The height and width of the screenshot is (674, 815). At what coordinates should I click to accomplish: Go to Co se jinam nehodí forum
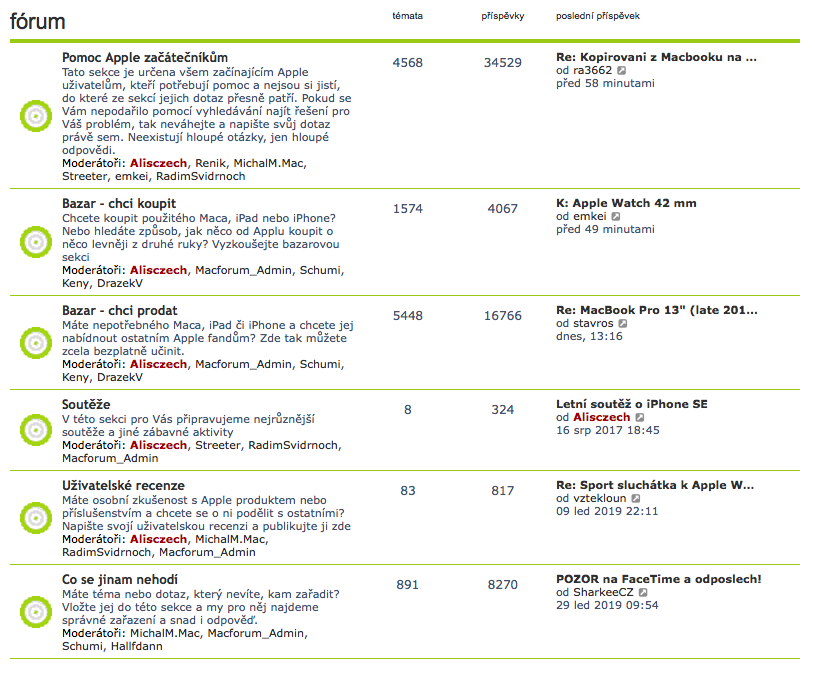(120, 580)
